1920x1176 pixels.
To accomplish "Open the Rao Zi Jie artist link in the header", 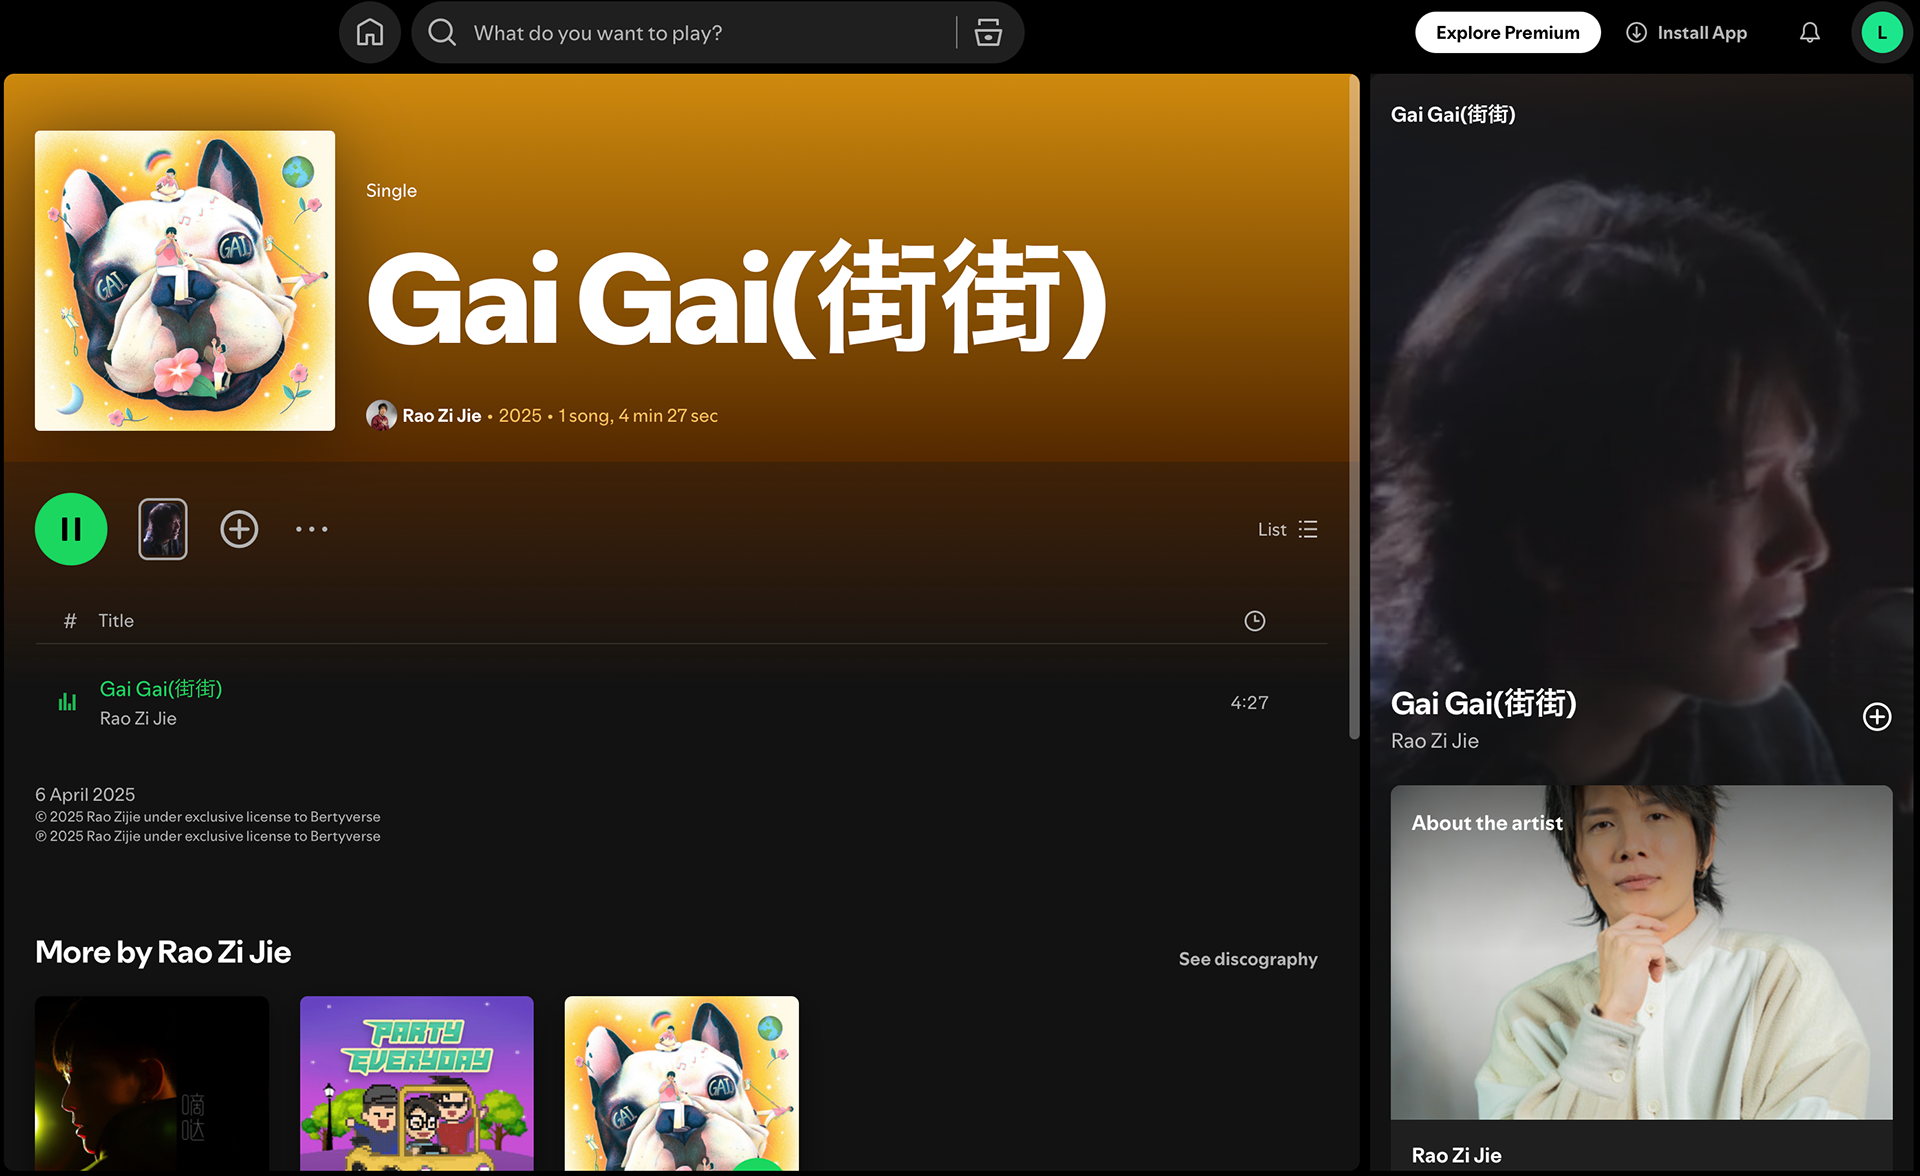I will (442, 415).
